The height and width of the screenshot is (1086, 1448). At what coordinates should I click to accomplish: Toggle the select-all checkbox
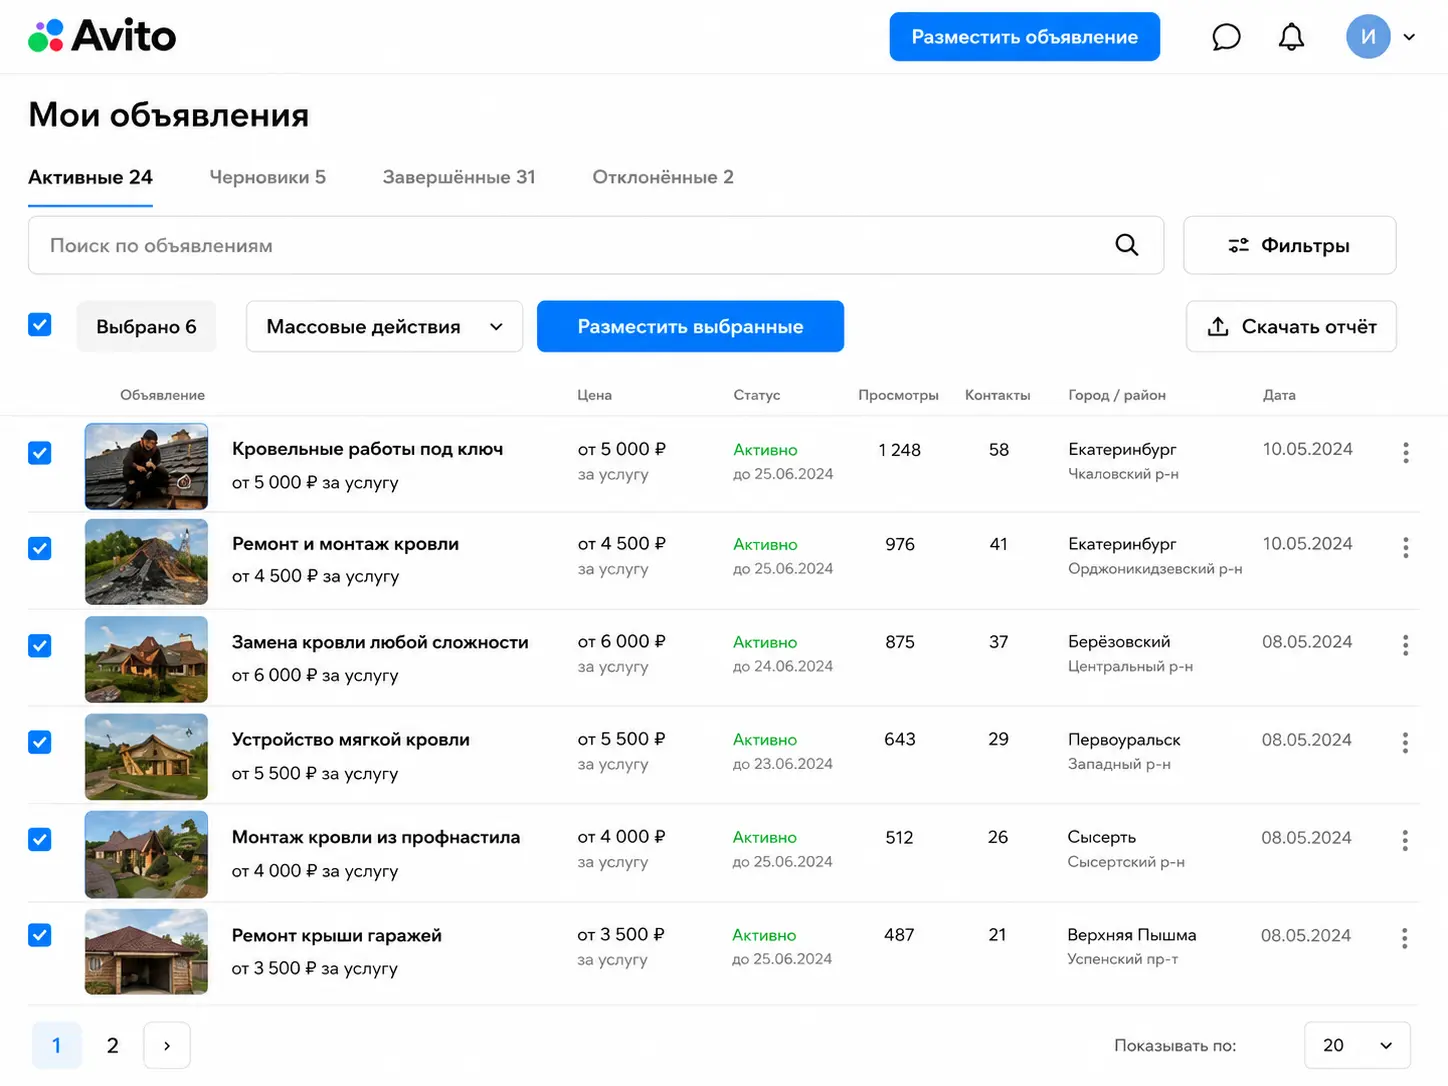coord(40,325)
